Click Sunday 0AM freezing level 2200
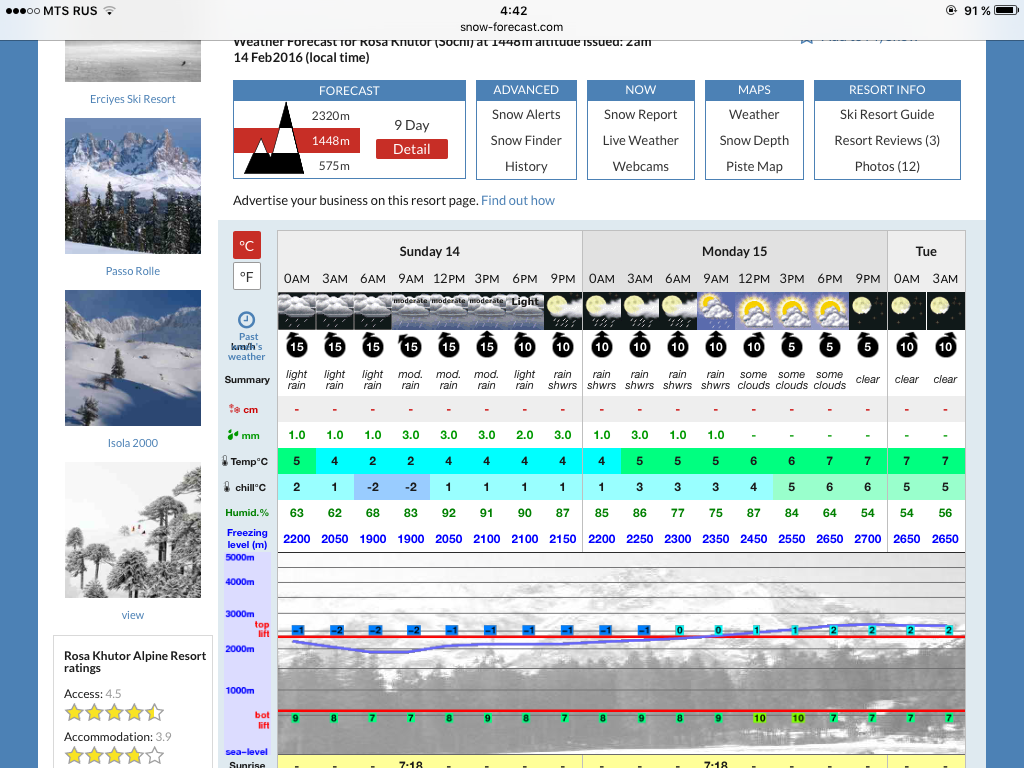 (296, 539)
